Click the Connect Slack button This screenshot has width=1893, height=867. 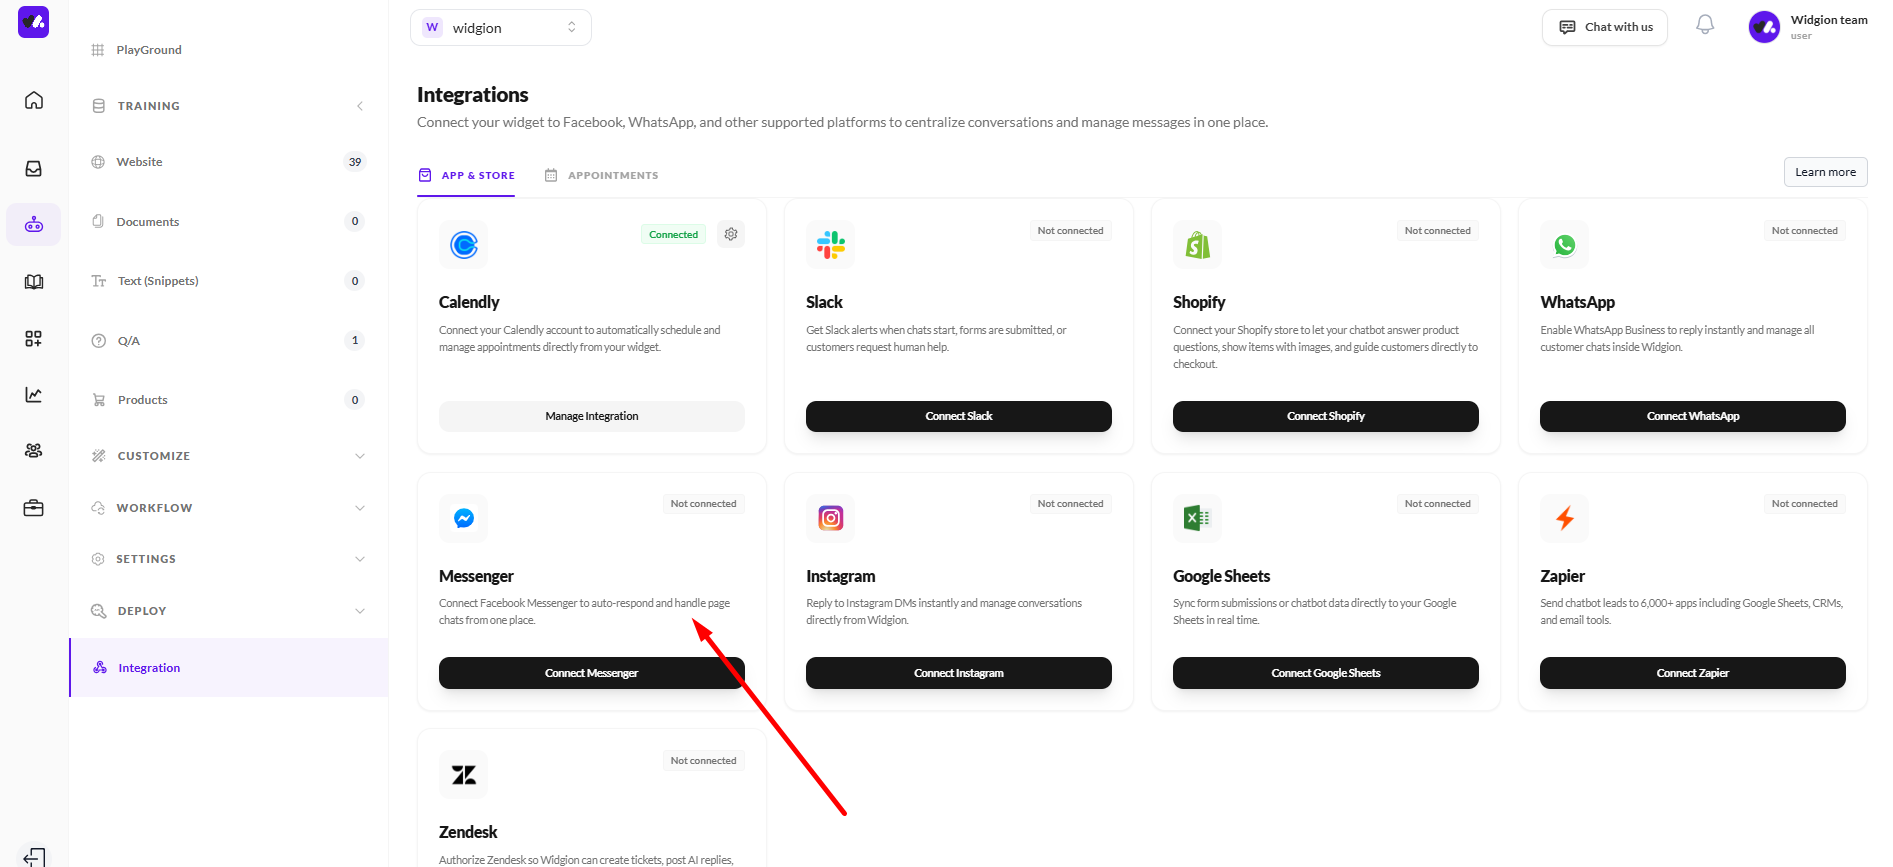(x=958, y=417)
